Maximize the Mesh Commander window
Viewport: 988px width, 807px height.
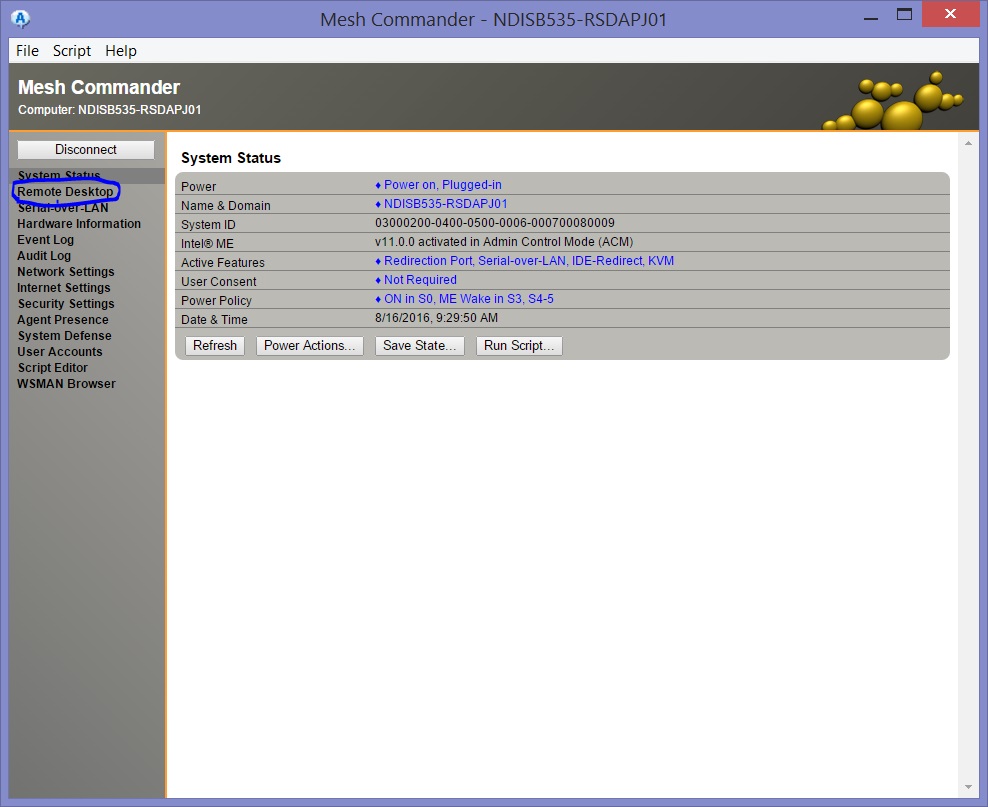click(x=904, y=15)
